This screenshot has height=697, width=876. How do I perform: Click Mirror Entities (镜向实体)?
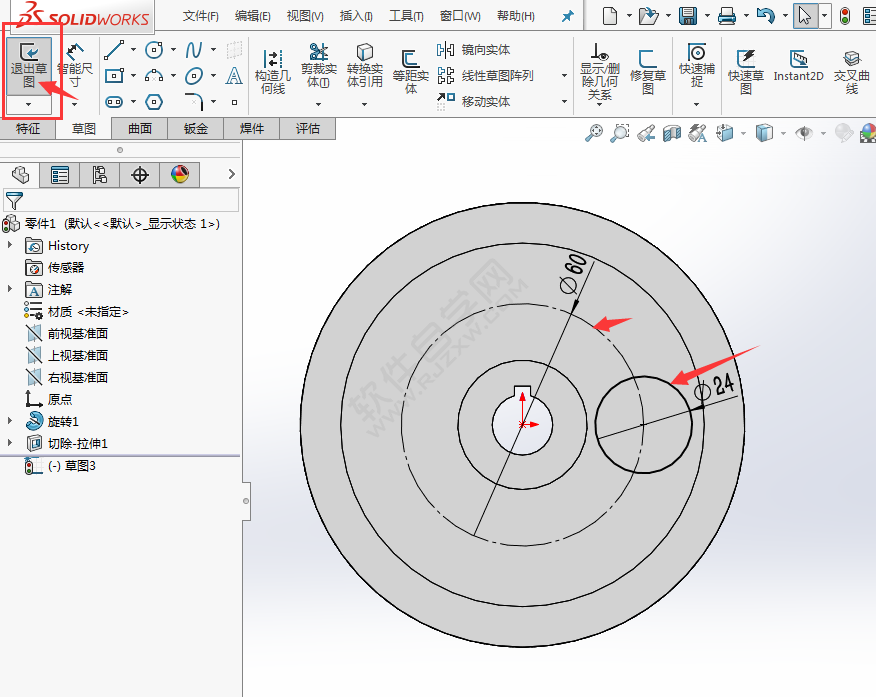(473, 50)
